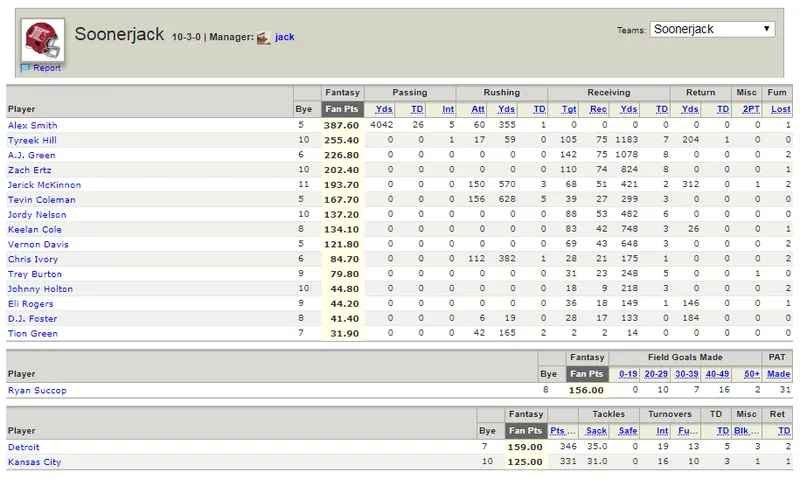
Task: Open Jerick McKinnon player page
Action: 44,185
